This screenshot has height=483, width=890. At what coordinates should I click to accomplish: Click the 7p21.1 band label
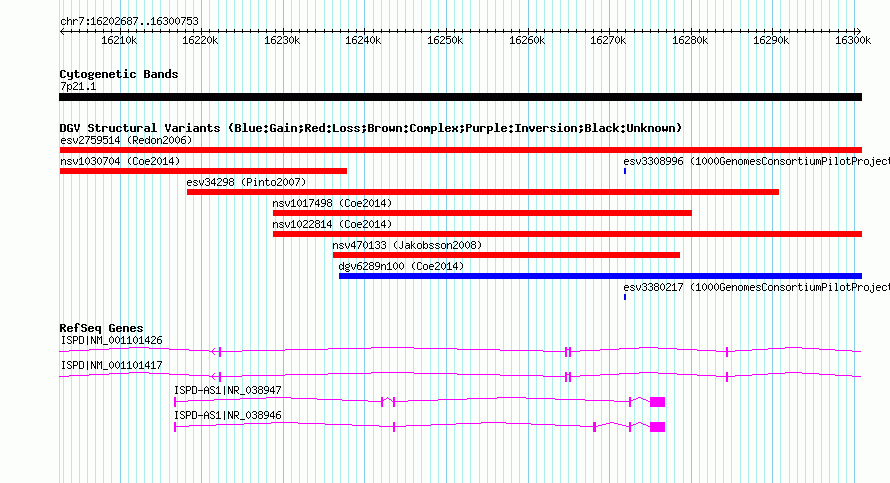(x=78, y=87)
